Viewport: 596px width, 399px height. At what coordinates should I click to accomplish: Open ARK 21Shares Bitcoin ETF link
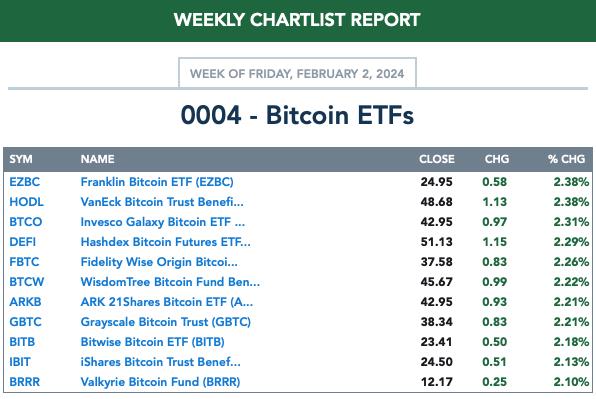point(166,302)
